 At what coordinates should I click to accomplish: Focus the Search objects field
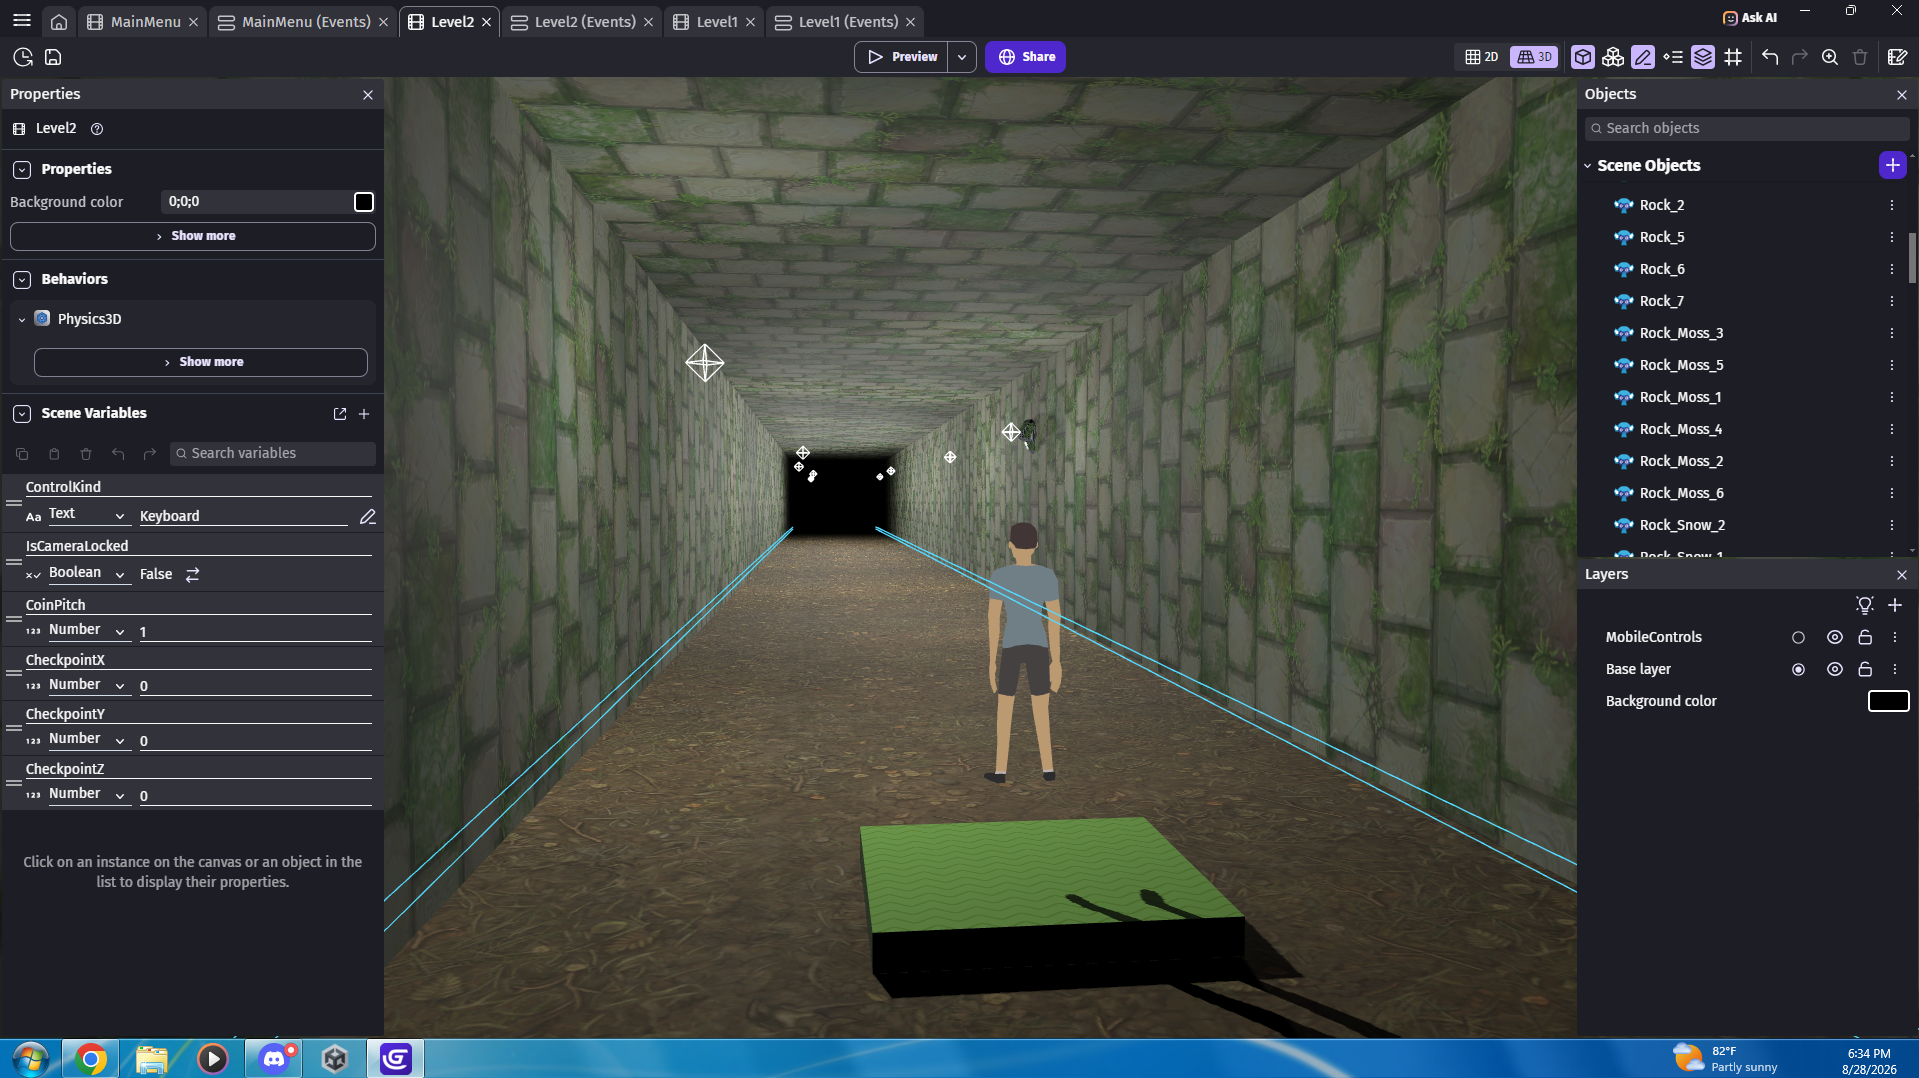[x=1747, y=128]
